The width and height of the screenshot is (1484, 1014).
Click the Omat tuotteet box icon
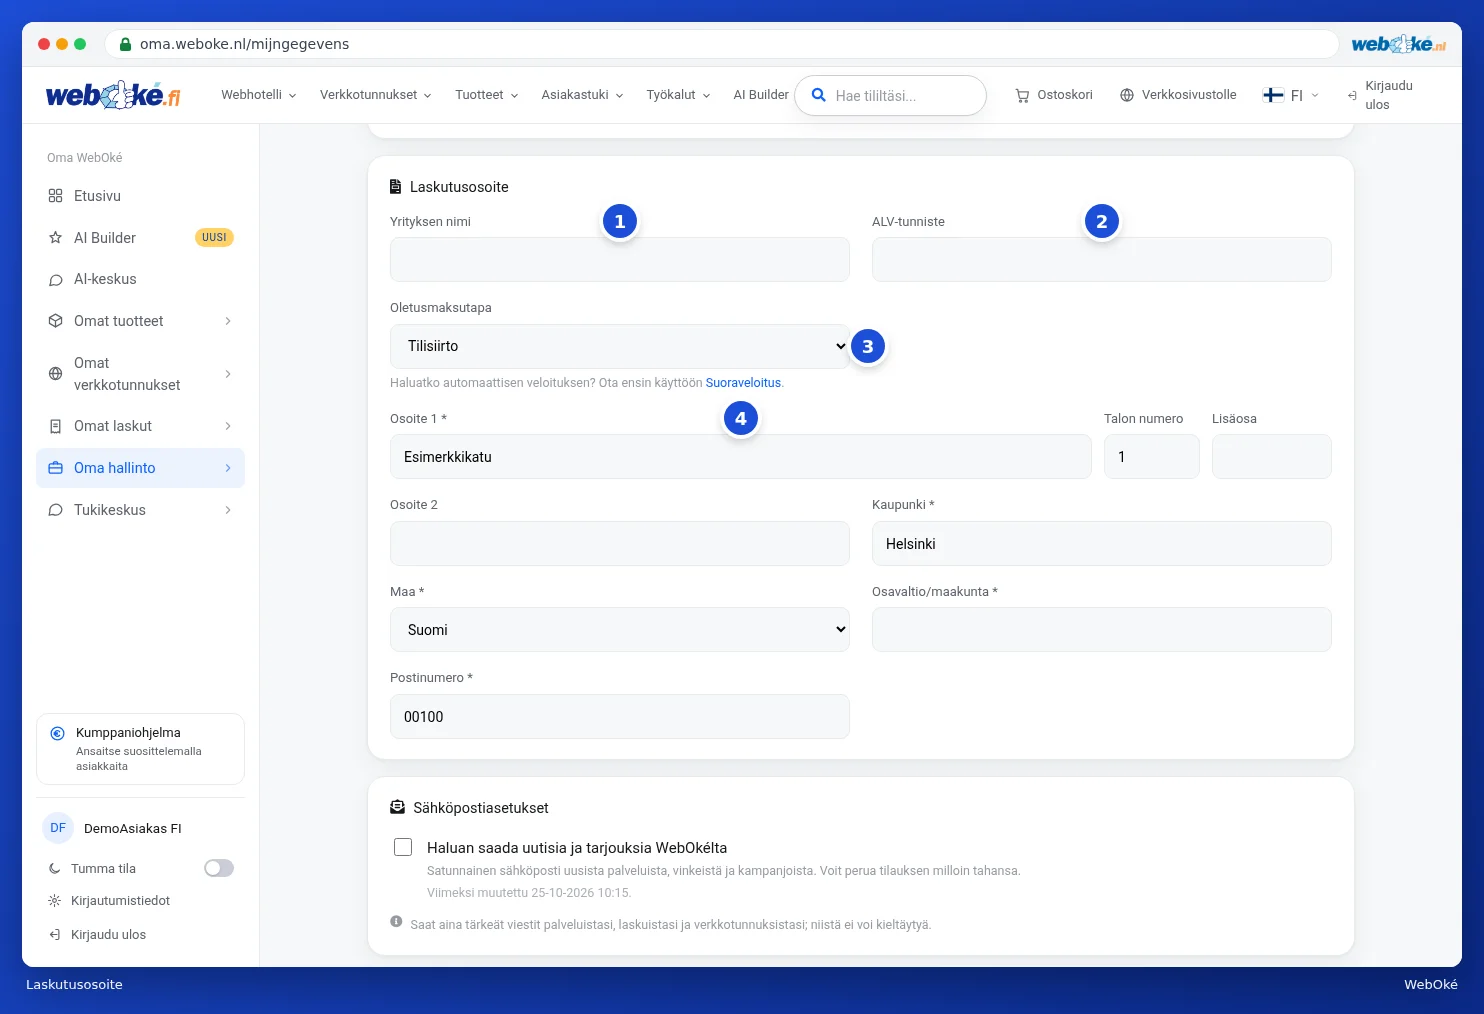(x=56, y=321)
